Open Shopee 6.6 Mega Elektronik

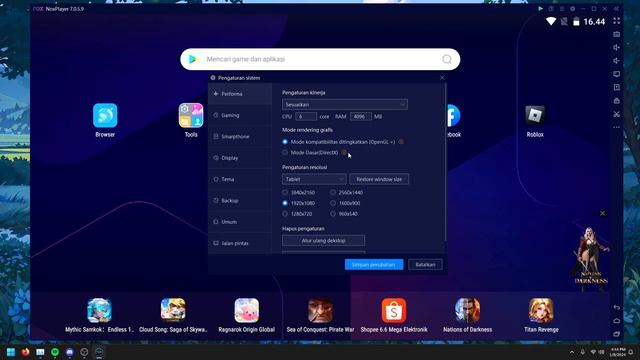tap(394, 310)
